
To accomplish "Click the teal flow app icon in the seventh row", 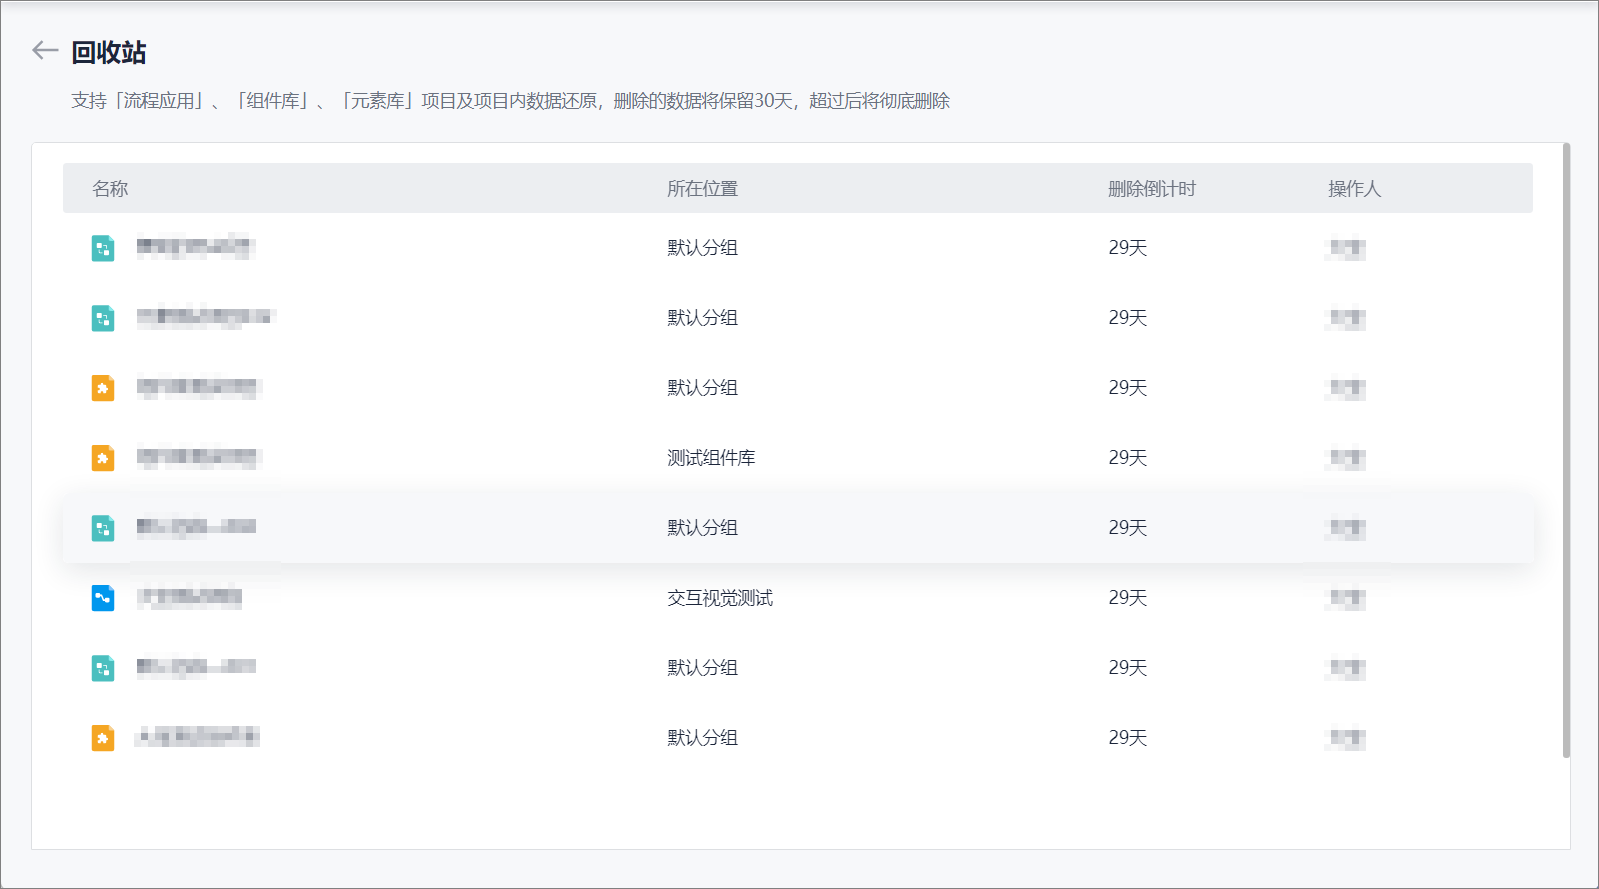I will tap(103, 668).
